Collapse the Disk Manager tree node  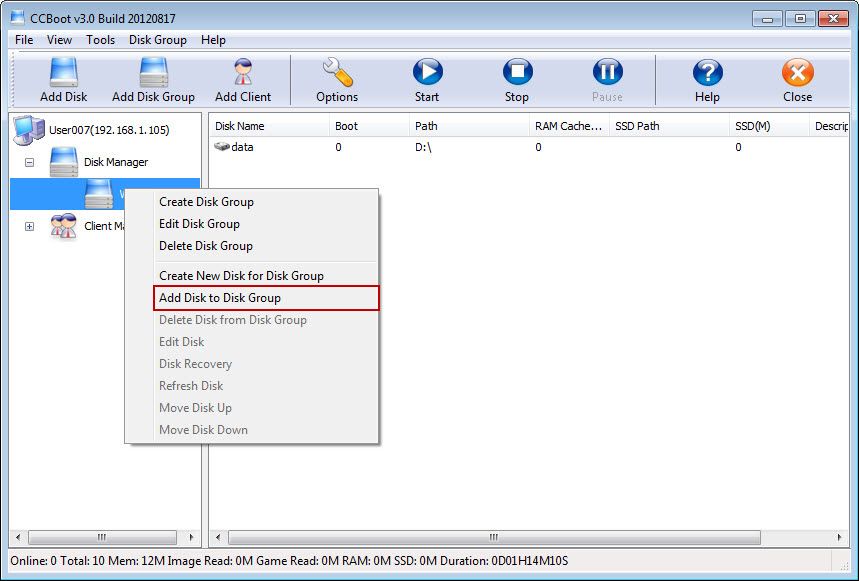30,162
